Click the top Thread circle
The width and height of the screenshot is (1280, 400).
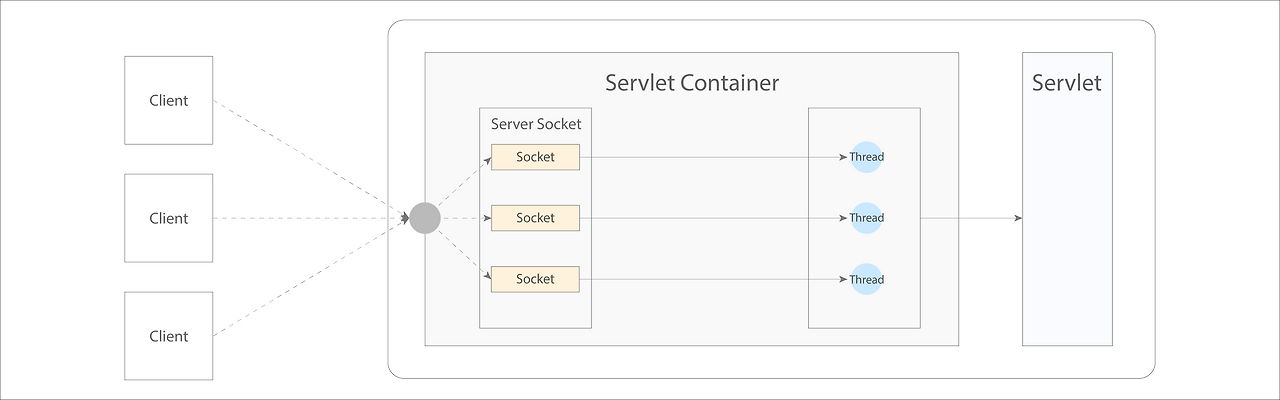tap(866, 157)
